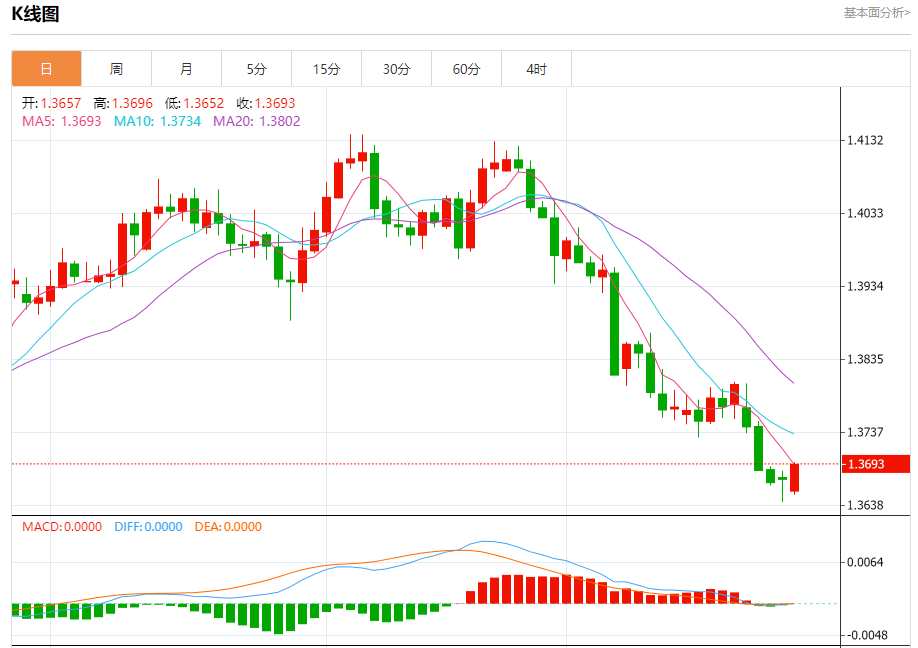Switch to the 周 weekly tab

[116, 69]
